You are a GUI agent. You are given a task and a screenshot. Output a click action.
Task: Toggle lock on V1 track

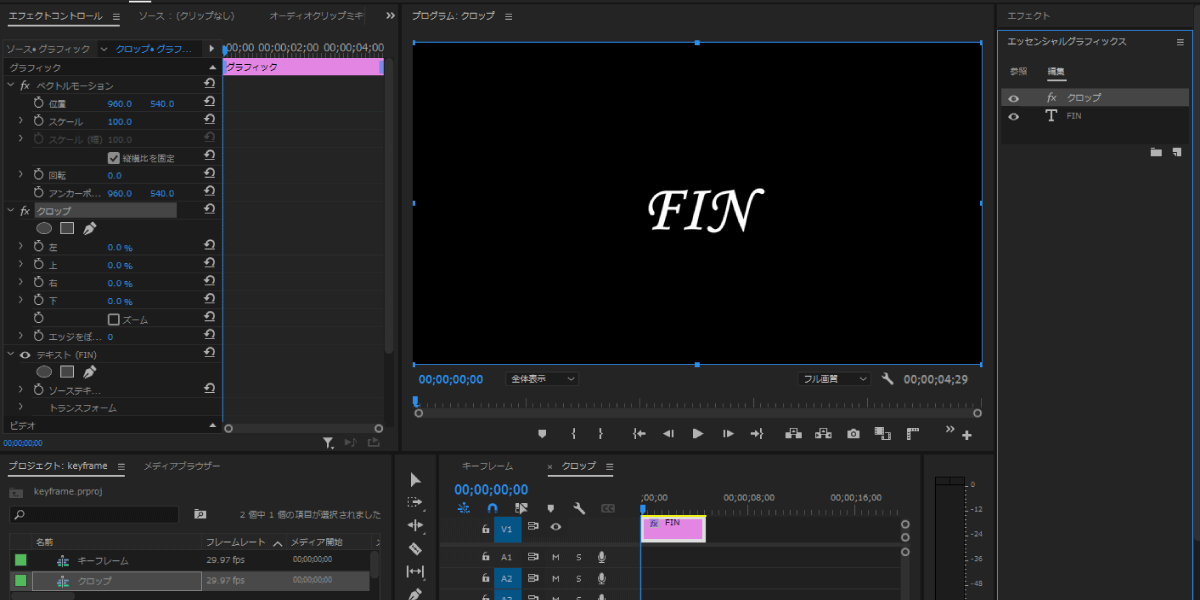(x=486, y=528)
